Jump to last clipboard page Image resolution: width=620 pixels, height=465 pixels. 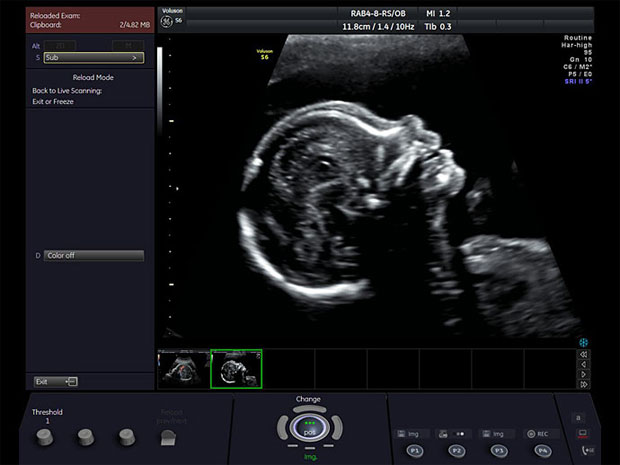(583, 385)
